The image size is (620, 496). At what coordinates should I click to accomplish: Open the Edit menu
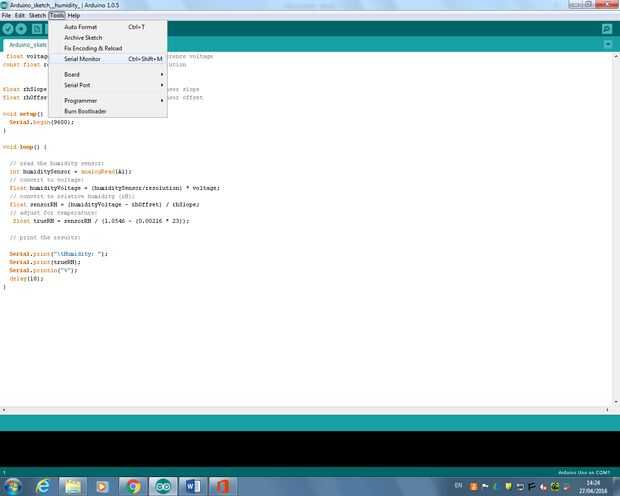(20, 15)
